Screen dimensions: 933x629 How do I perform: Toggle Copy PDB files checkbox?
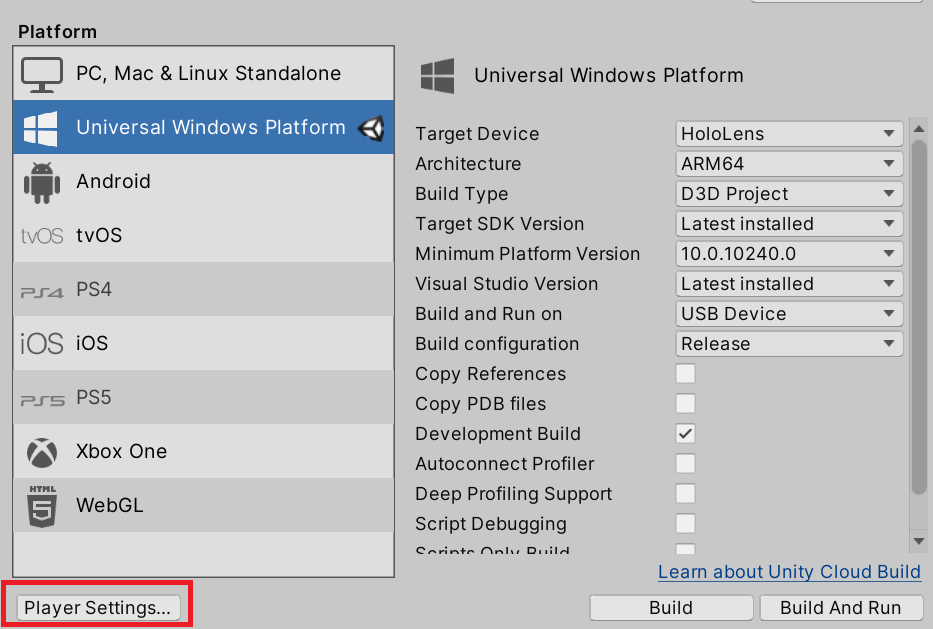click(x=685, y=403)
